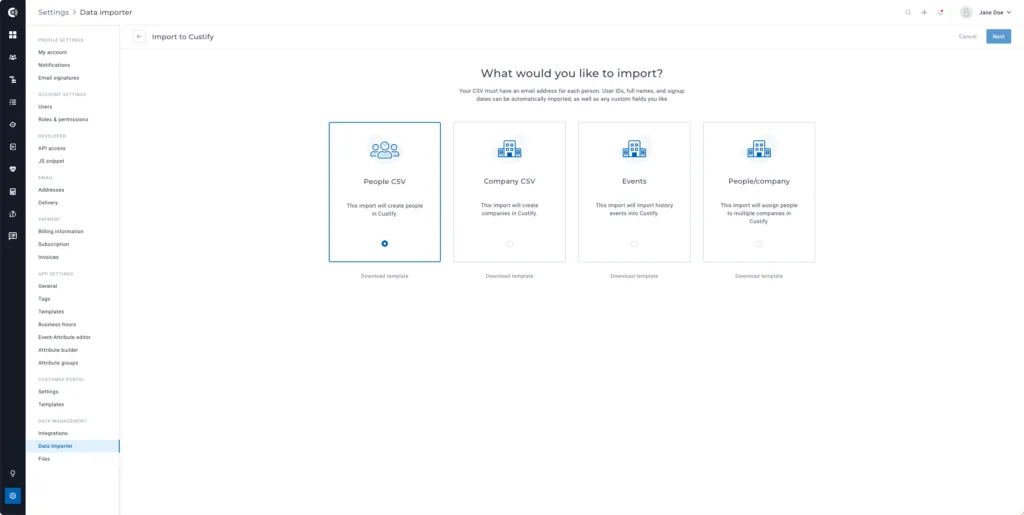The image size is (1024, 515).
Task: Click the back arrow beside Import to Custify
Action: click(x=139, y=37)
